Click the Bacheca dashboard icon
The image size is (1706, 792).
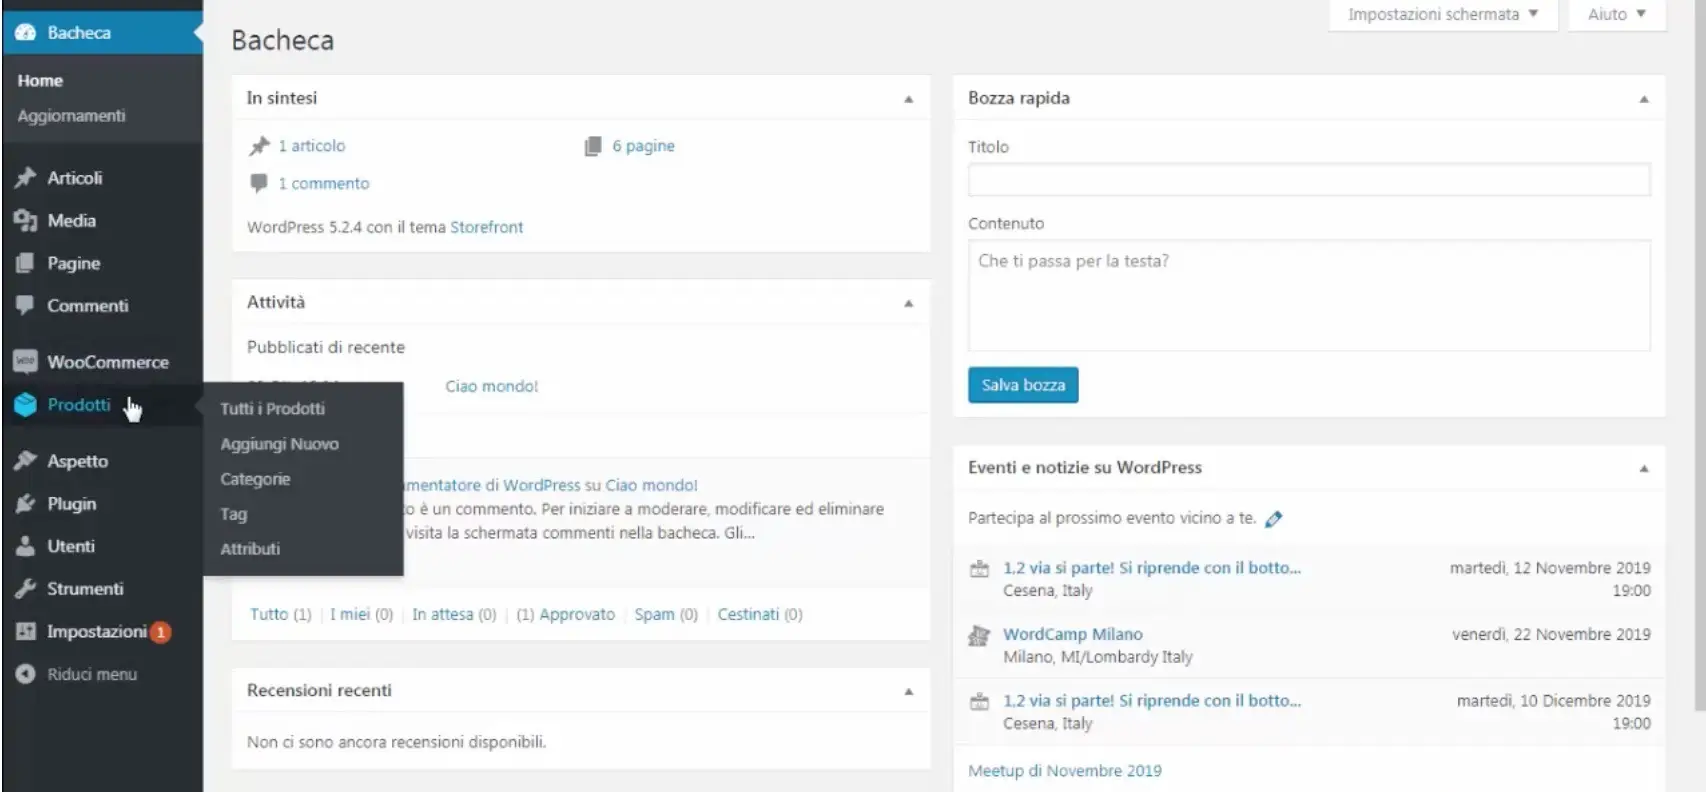[25, 33]
